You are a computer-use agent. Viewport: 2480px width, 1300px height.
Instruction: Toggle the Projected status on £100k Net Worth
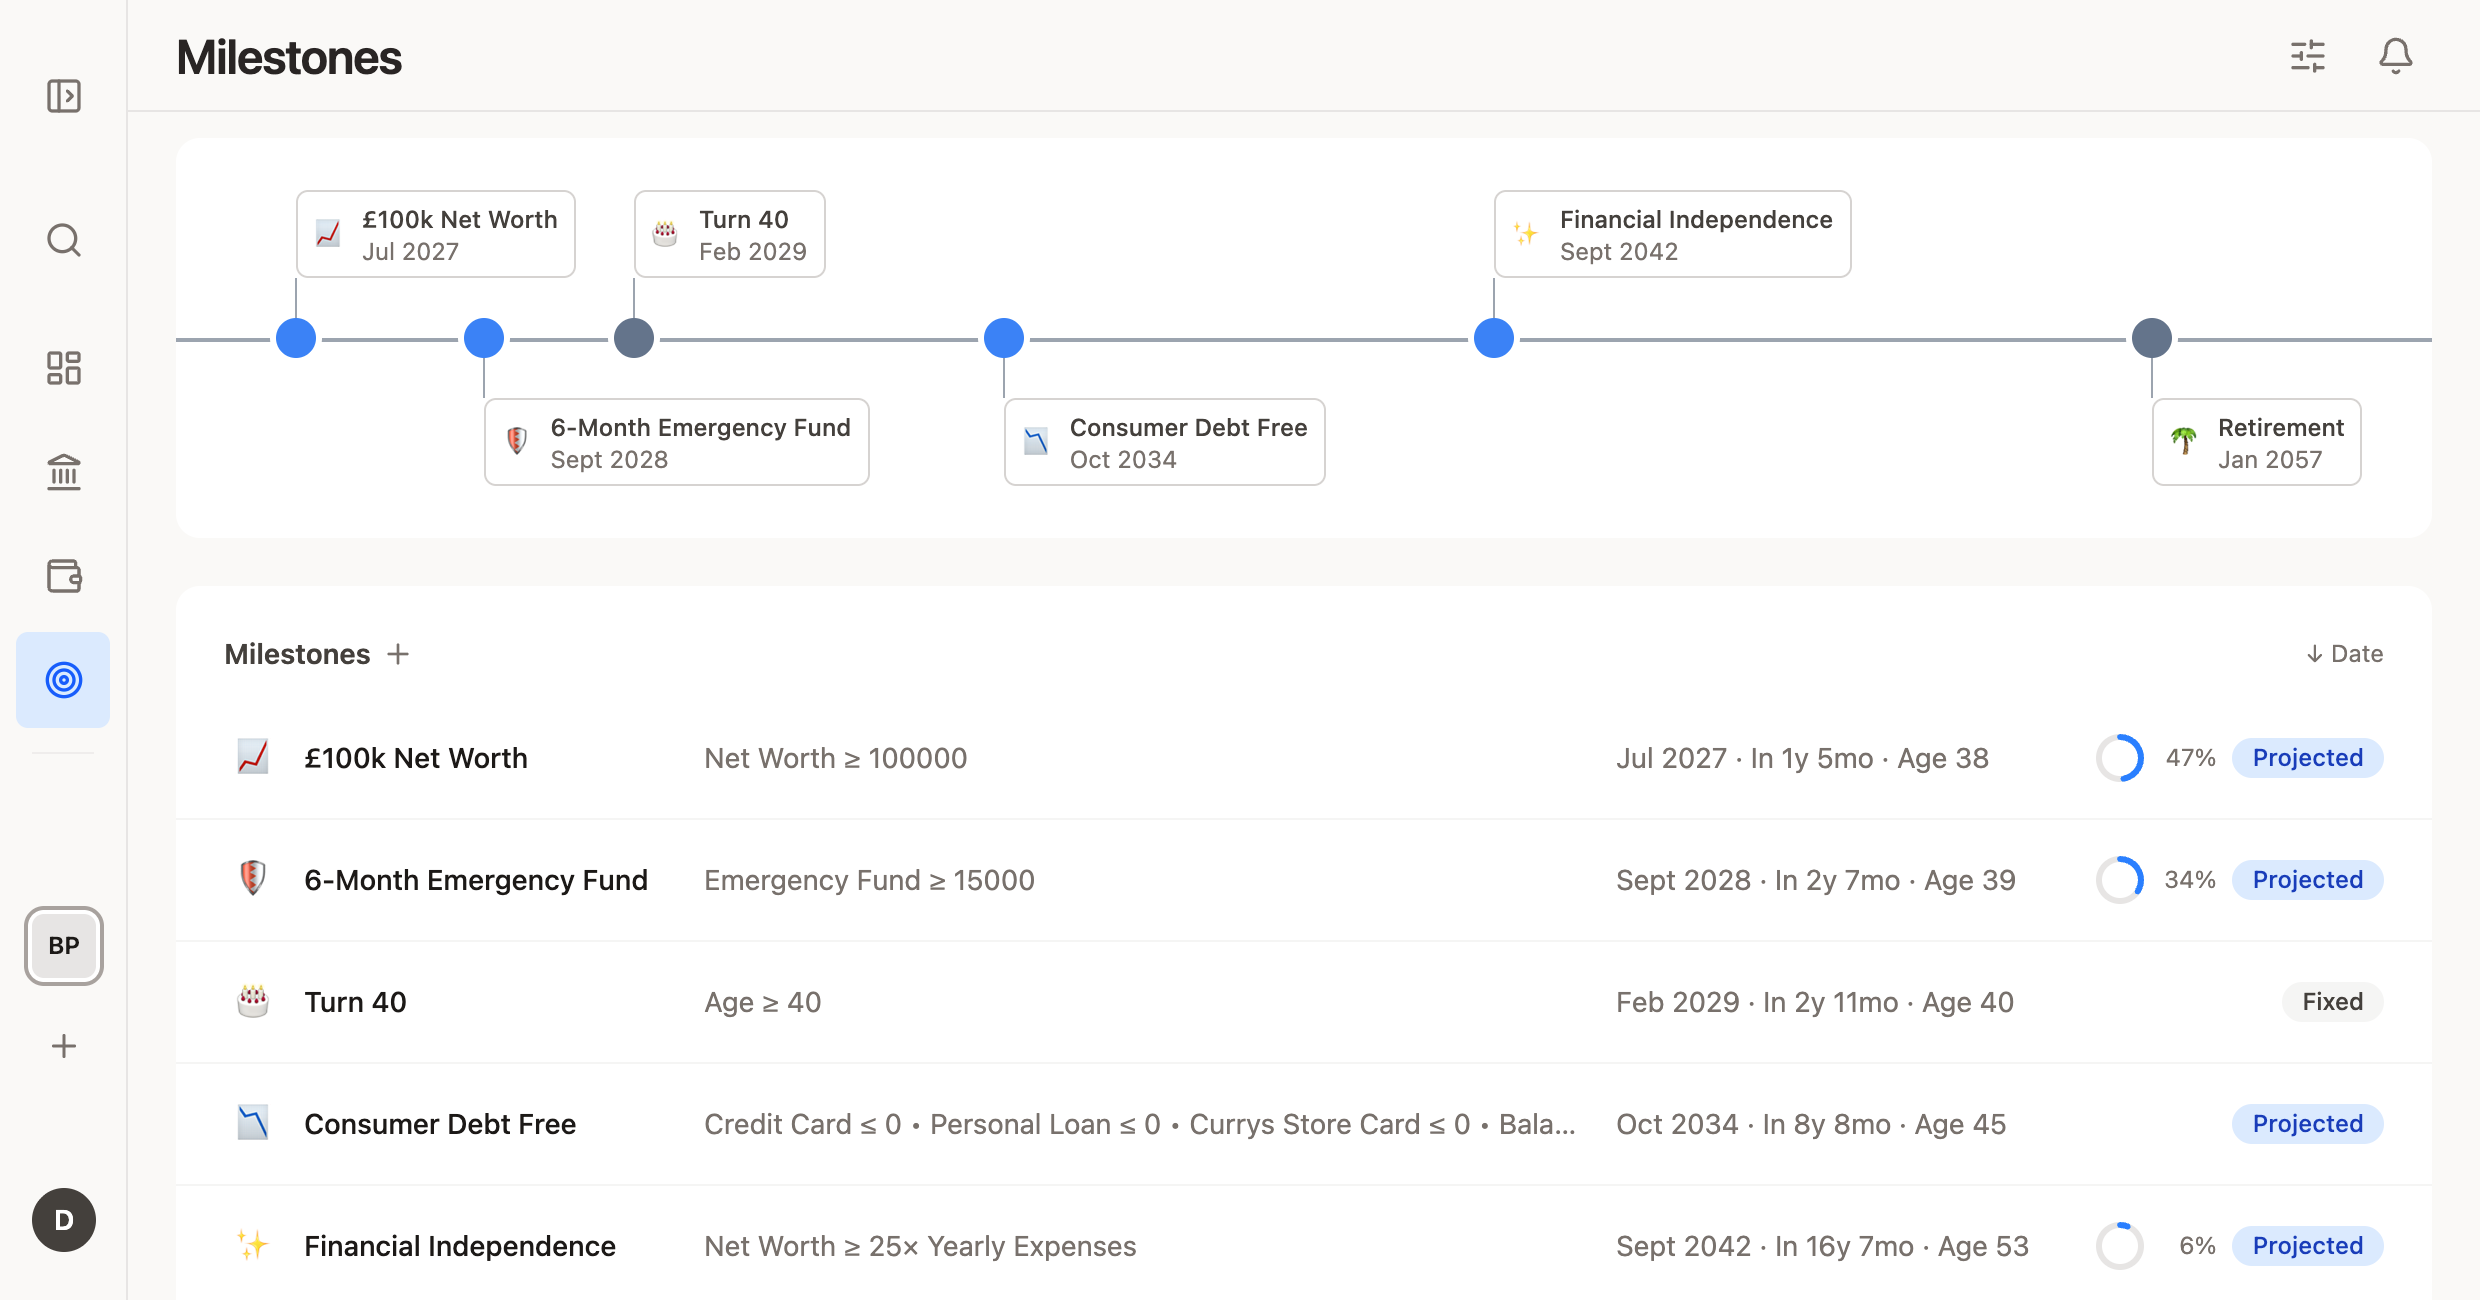2307,757
